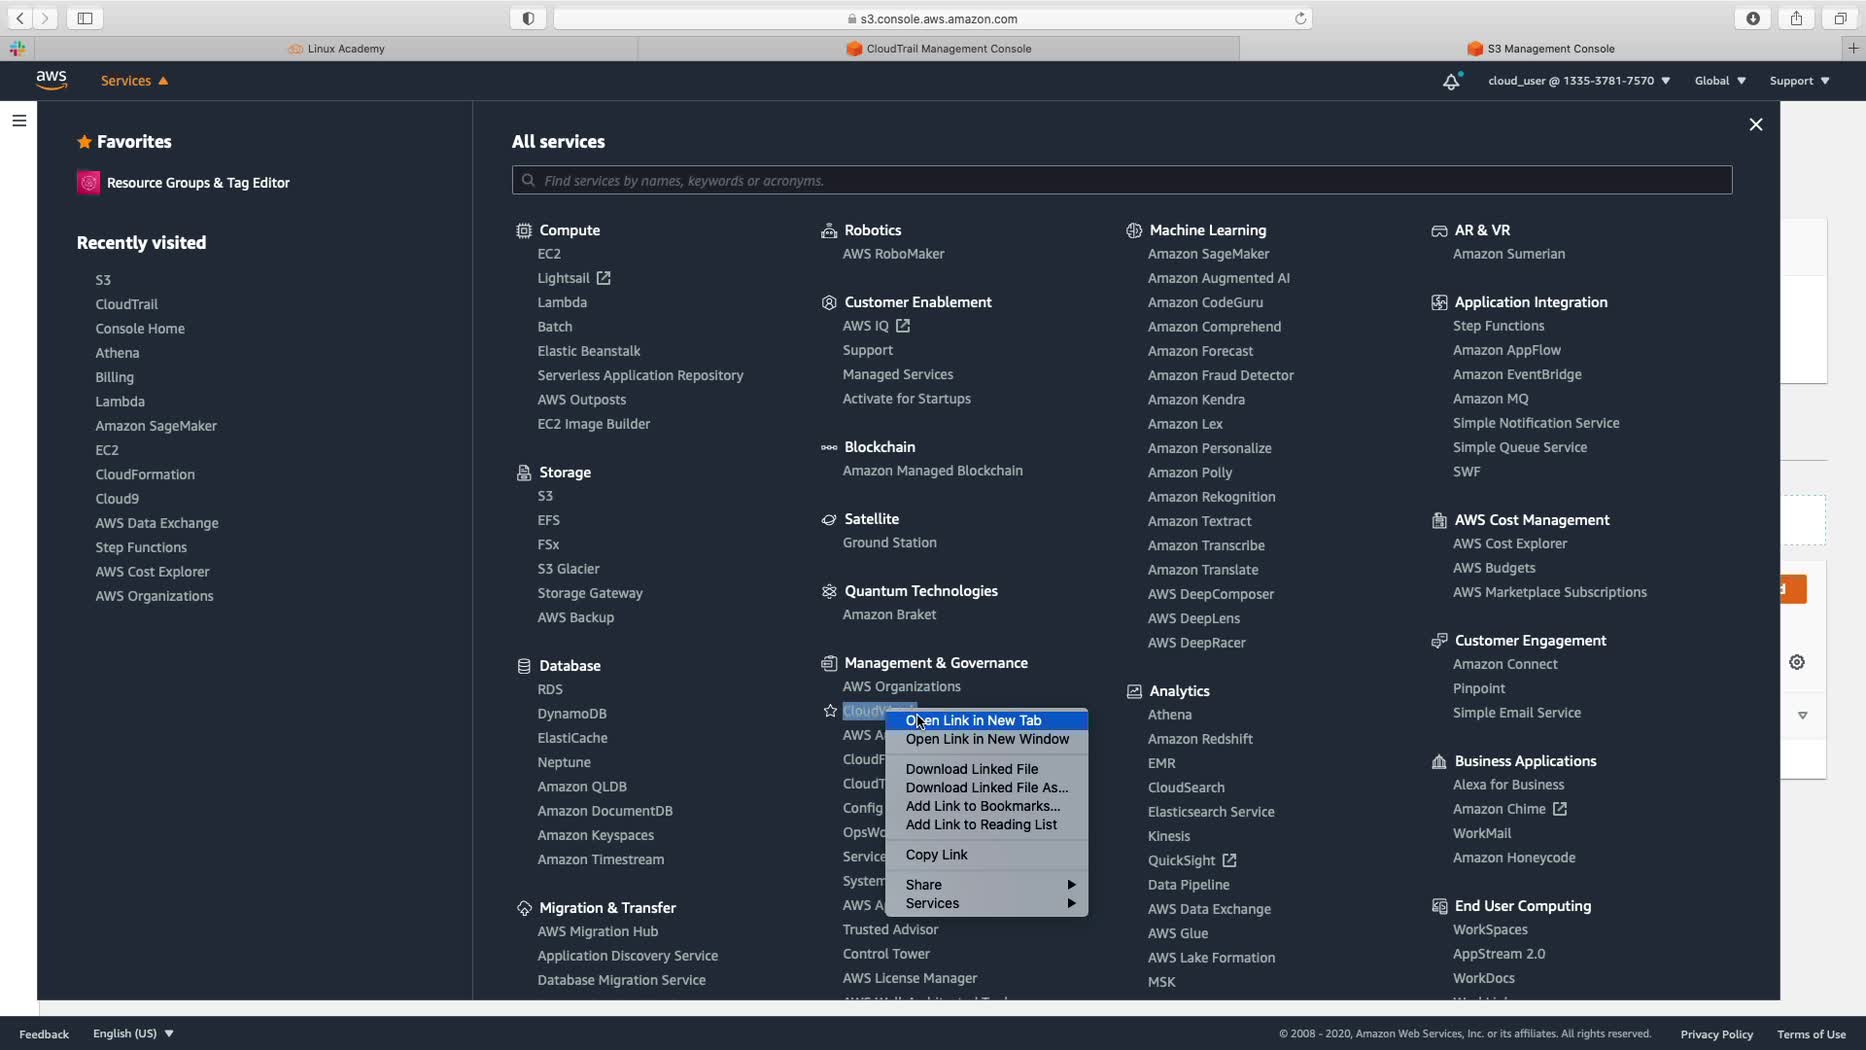Favorite CloudWatch with the star icon
1866x1050 pixels.
click(830, 711)
